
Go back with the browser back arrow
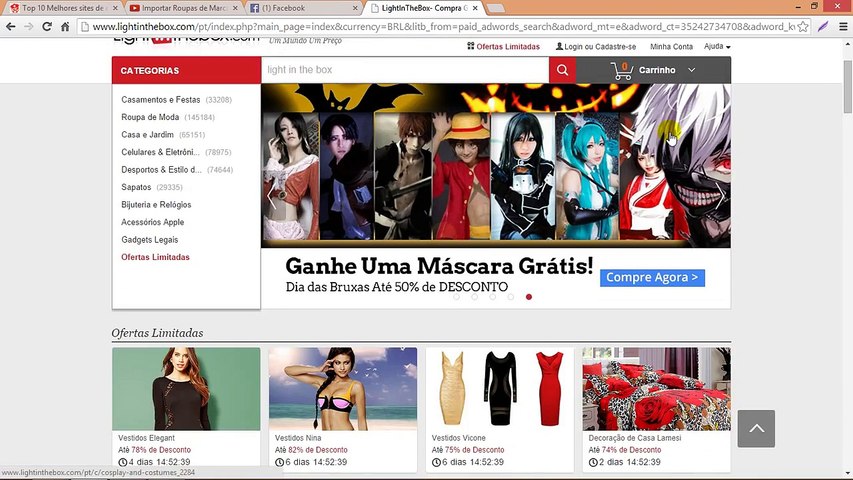point(10,27)
